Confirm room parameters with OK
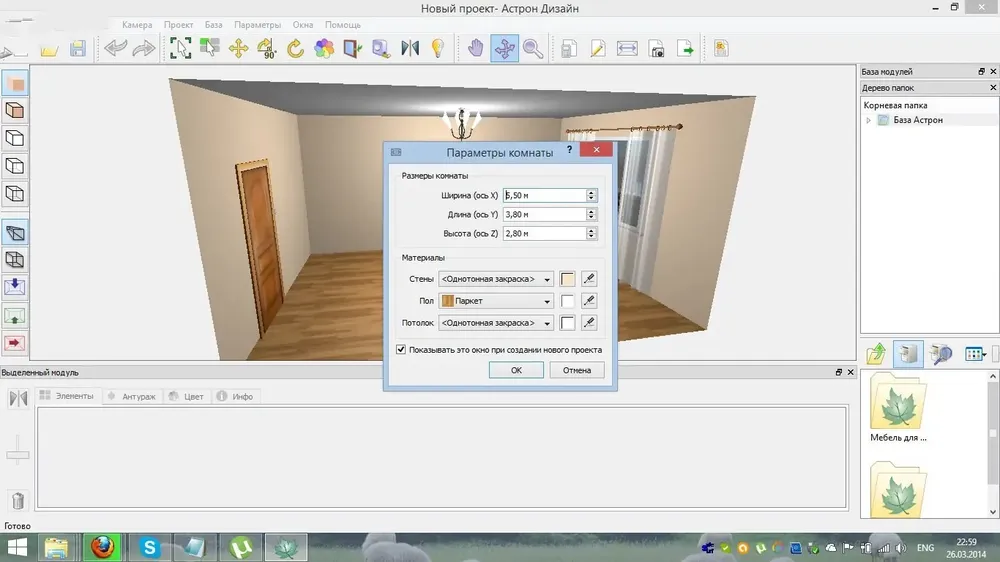This screenshot has height=562, width=1000. click(x=516, y=370)
